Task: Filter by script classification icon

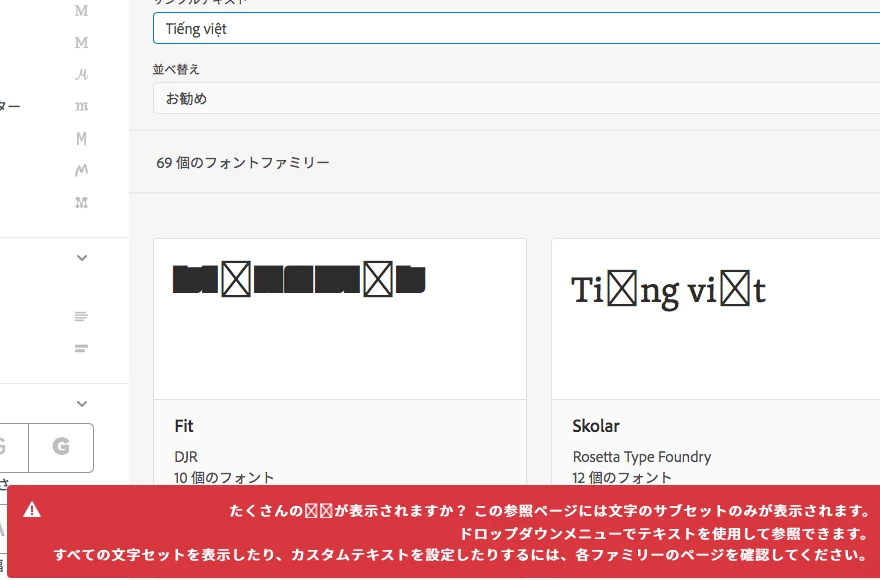Action: click(81, 74)
